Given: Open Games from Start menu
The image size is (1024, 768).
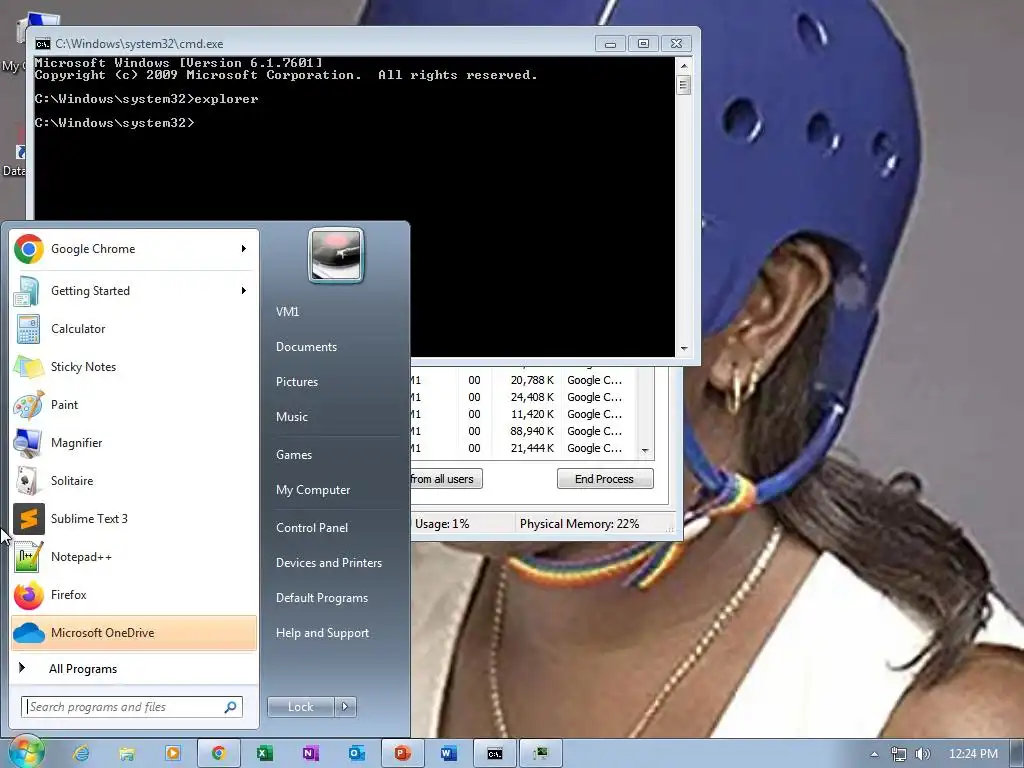Looking at the screenshot, I should click(x=294, y=455).
